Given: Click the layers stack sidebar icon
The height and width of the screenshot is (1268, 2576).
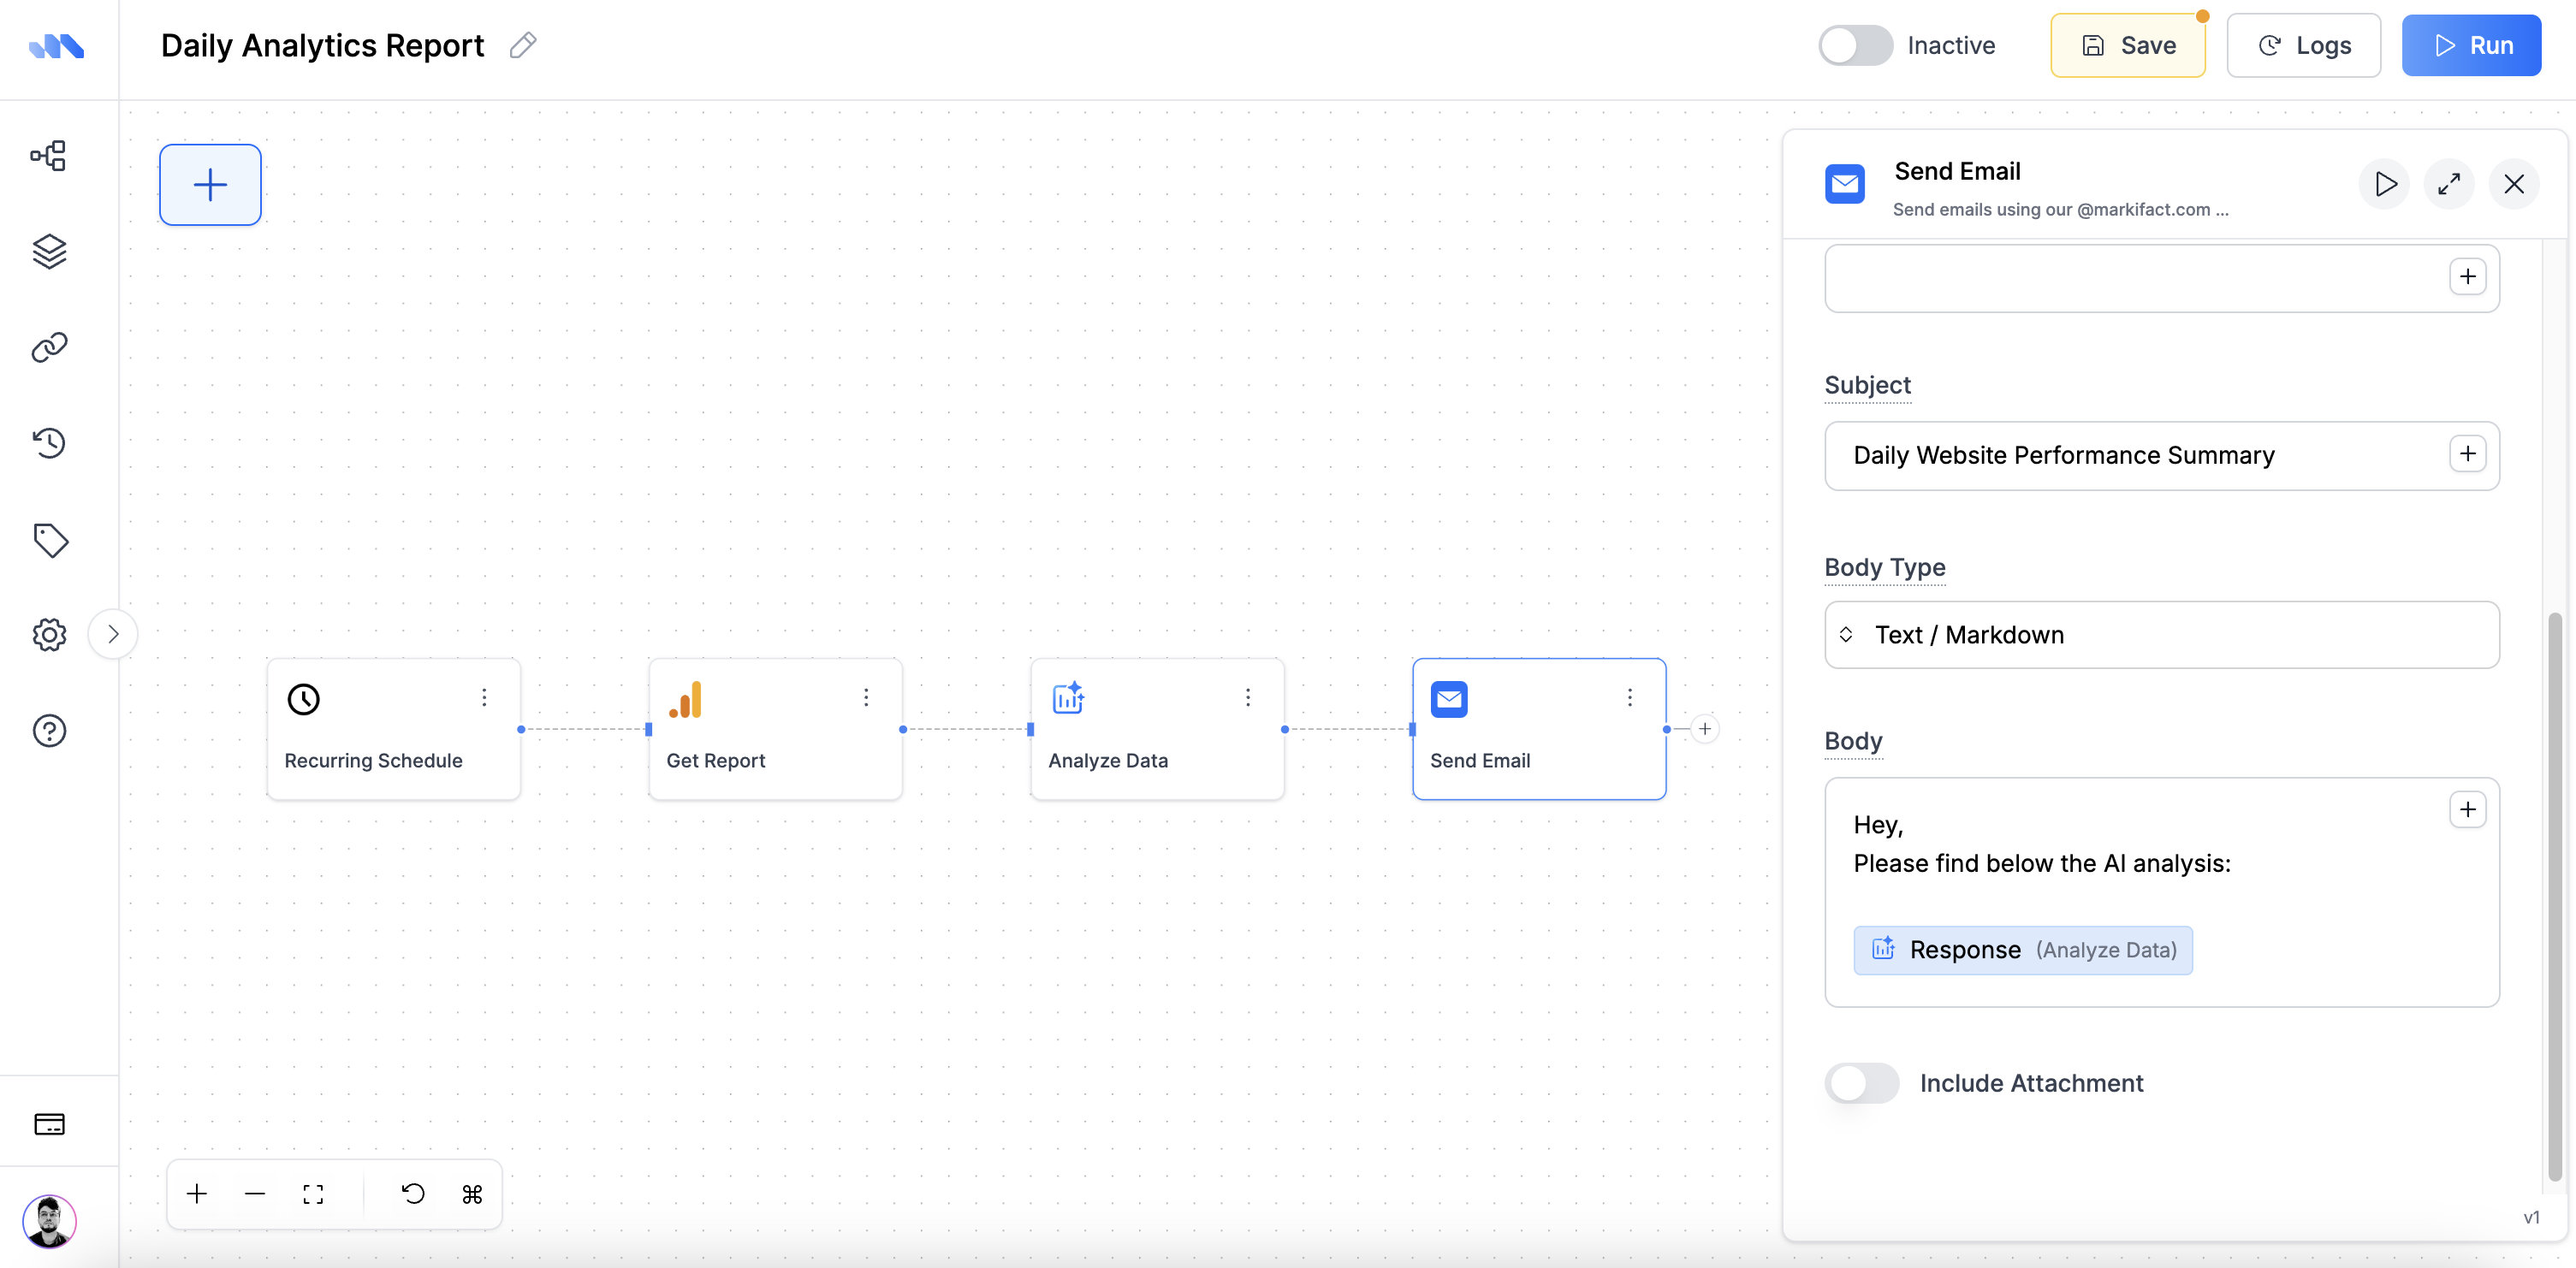Looking at the screenshot, I should 48,252.
